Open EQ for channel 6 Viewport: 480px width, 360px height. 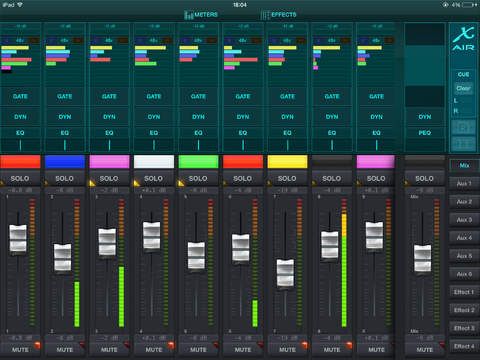coord(243,133)
